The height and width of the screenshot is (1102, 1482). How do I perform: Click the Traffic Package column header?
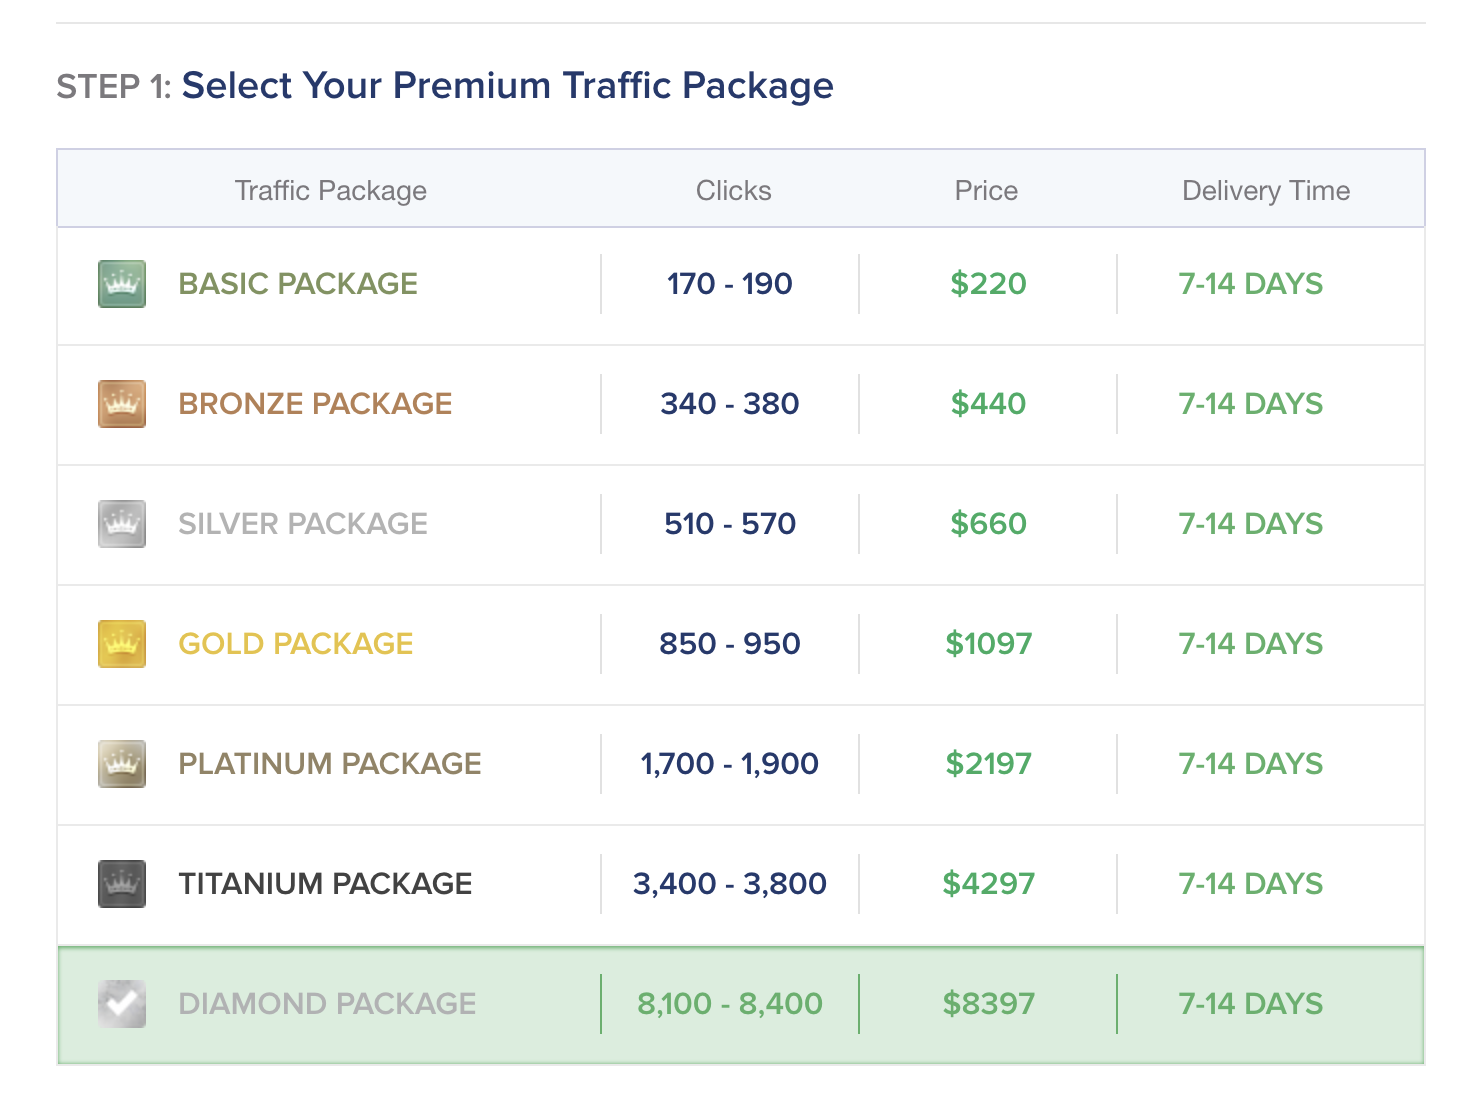pos(331,190)
